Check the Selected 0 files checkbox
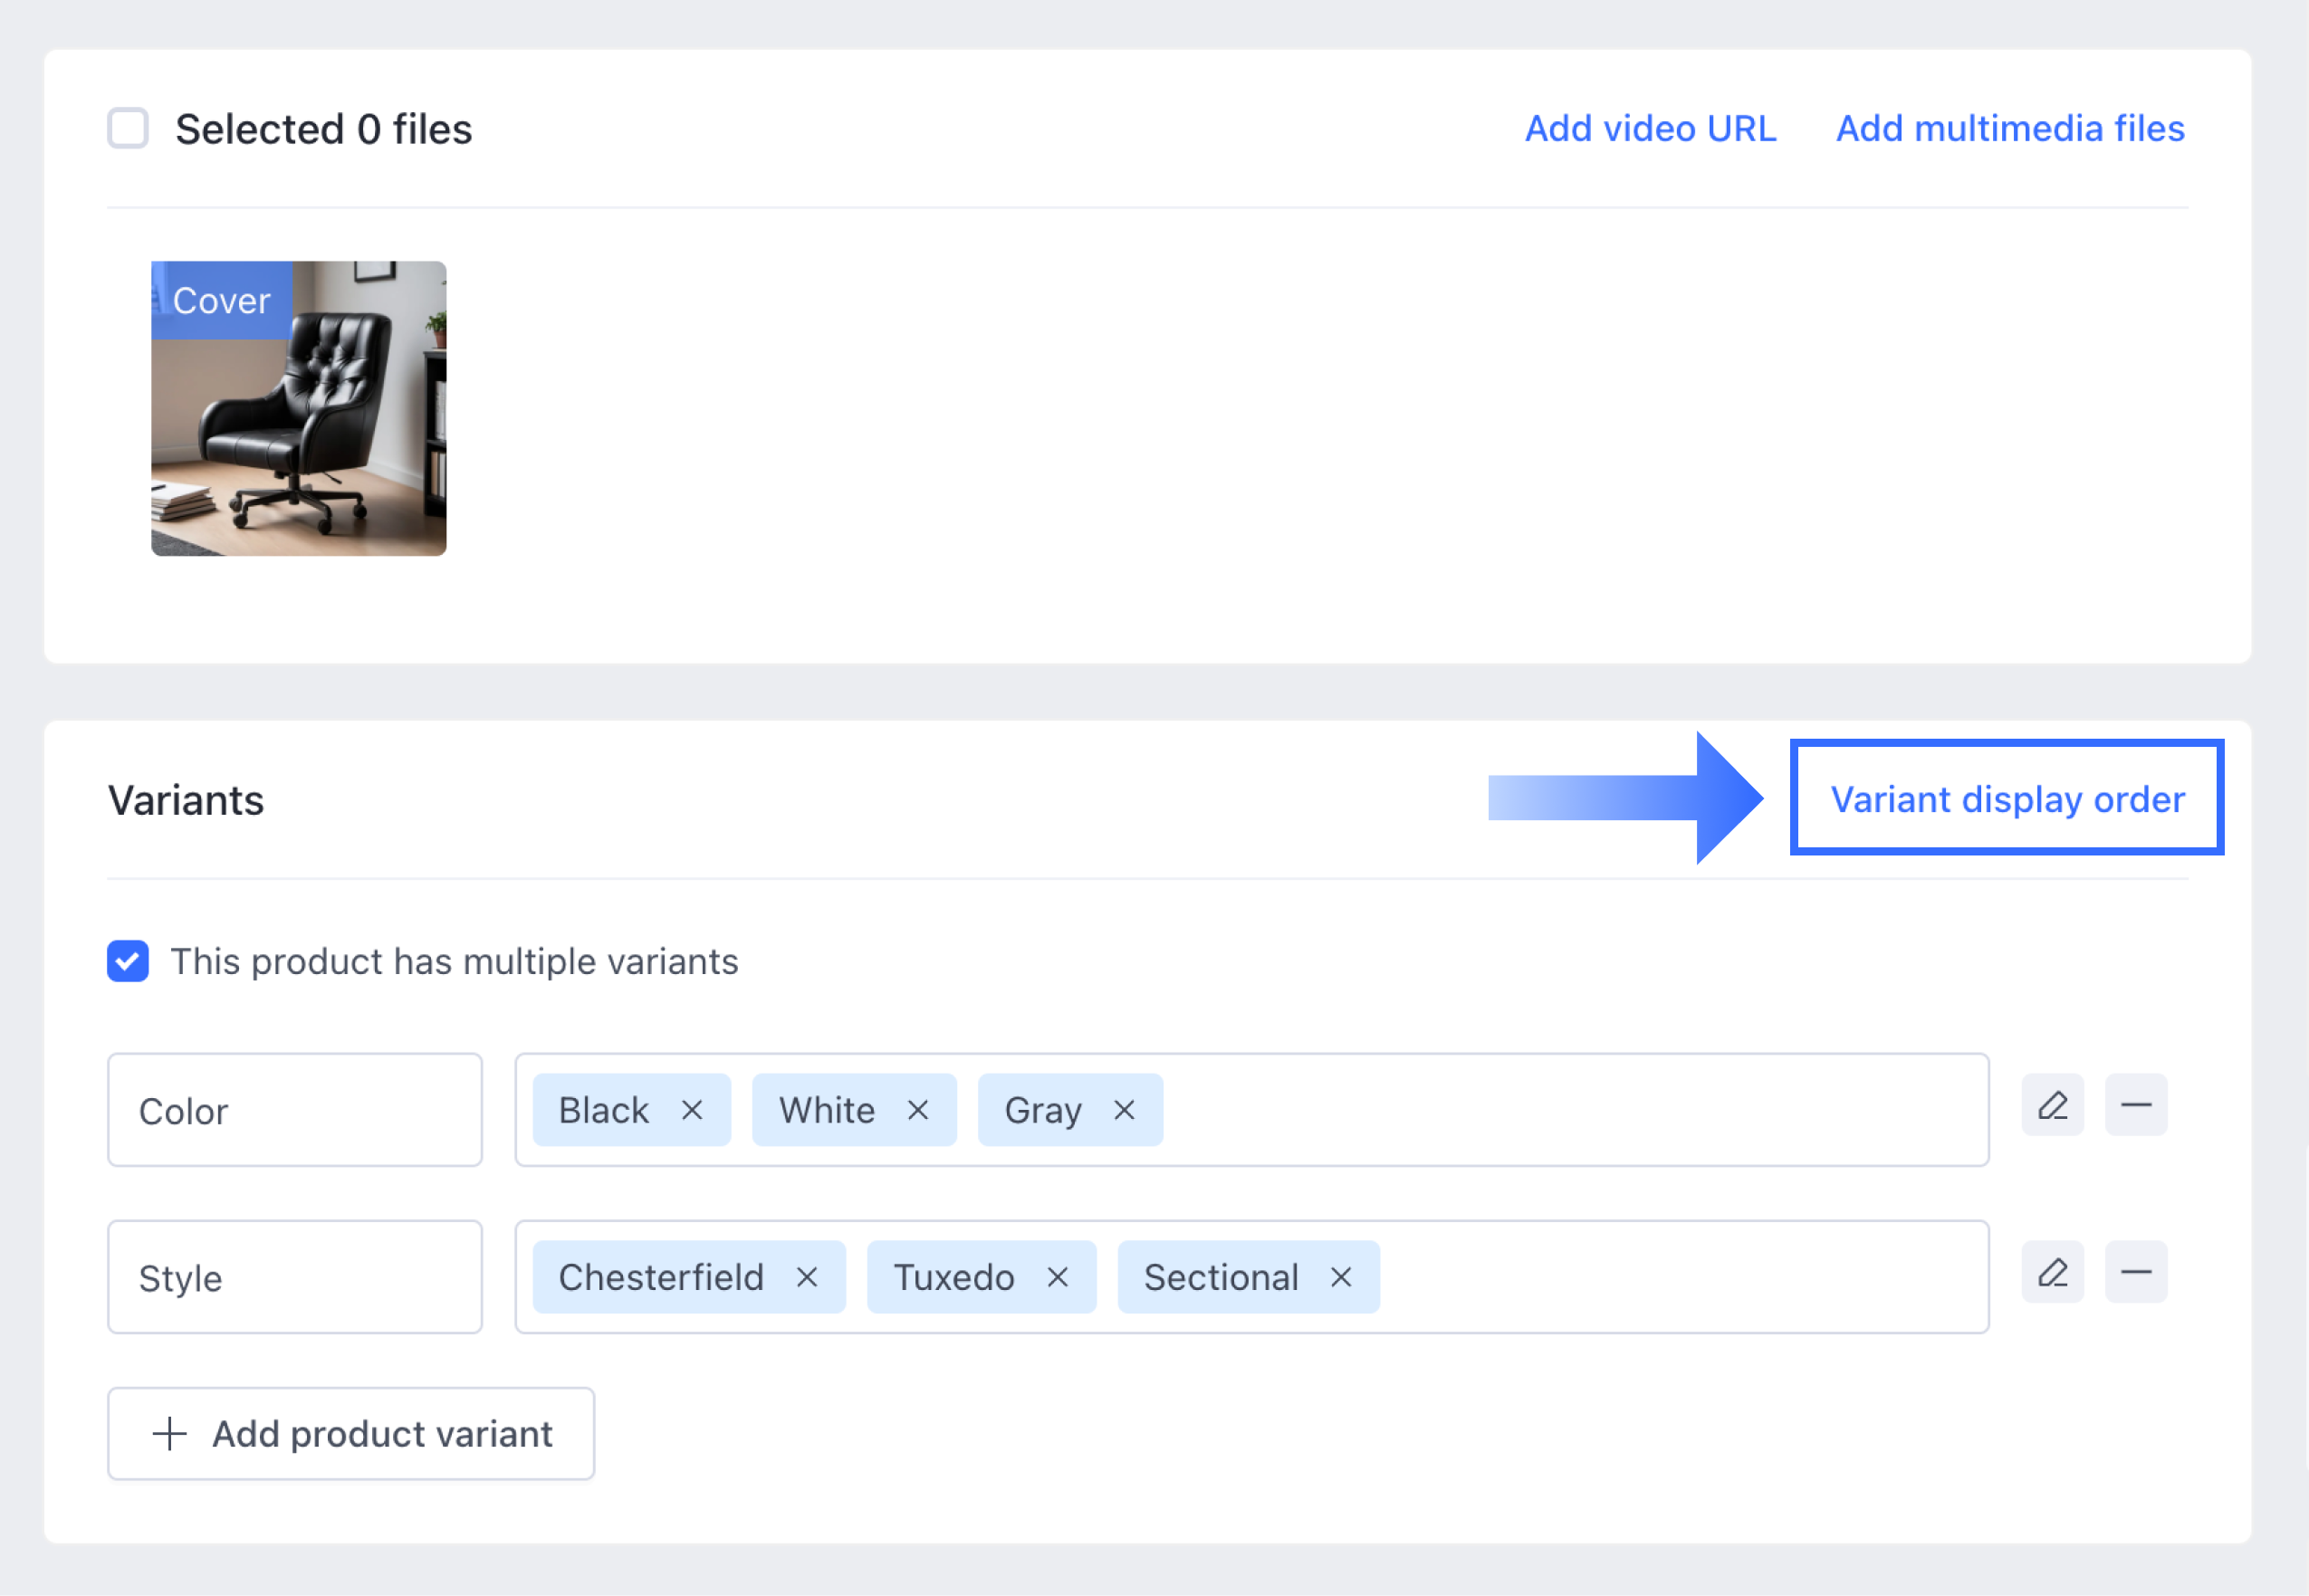2309x1596 pixels. pos(128,128)
